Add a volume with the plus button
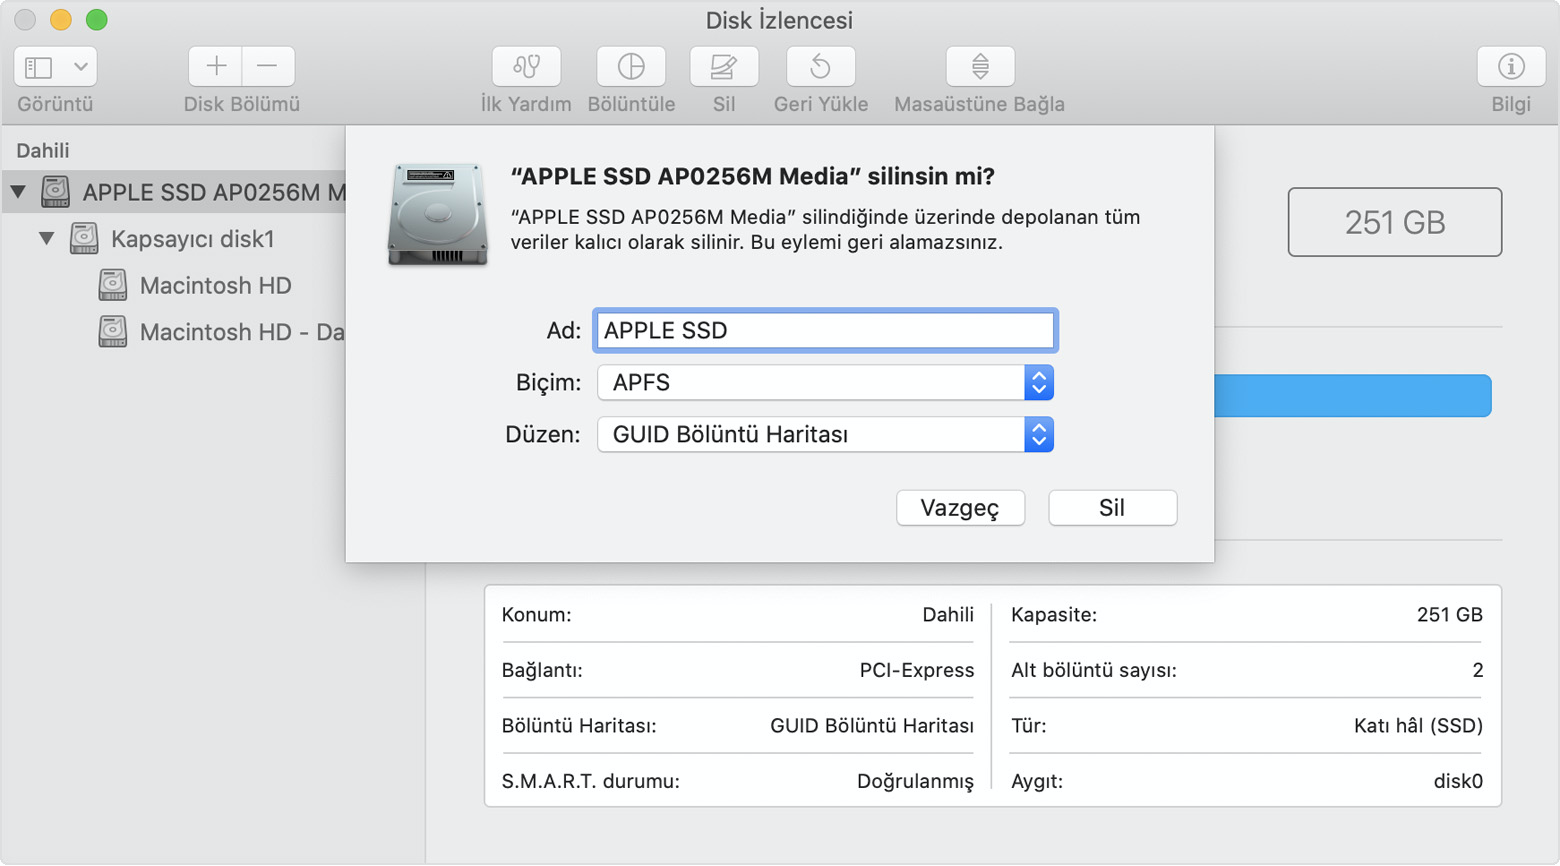Screen dimensions: 1560x866 pyautogui.click(x=216, y=67)
